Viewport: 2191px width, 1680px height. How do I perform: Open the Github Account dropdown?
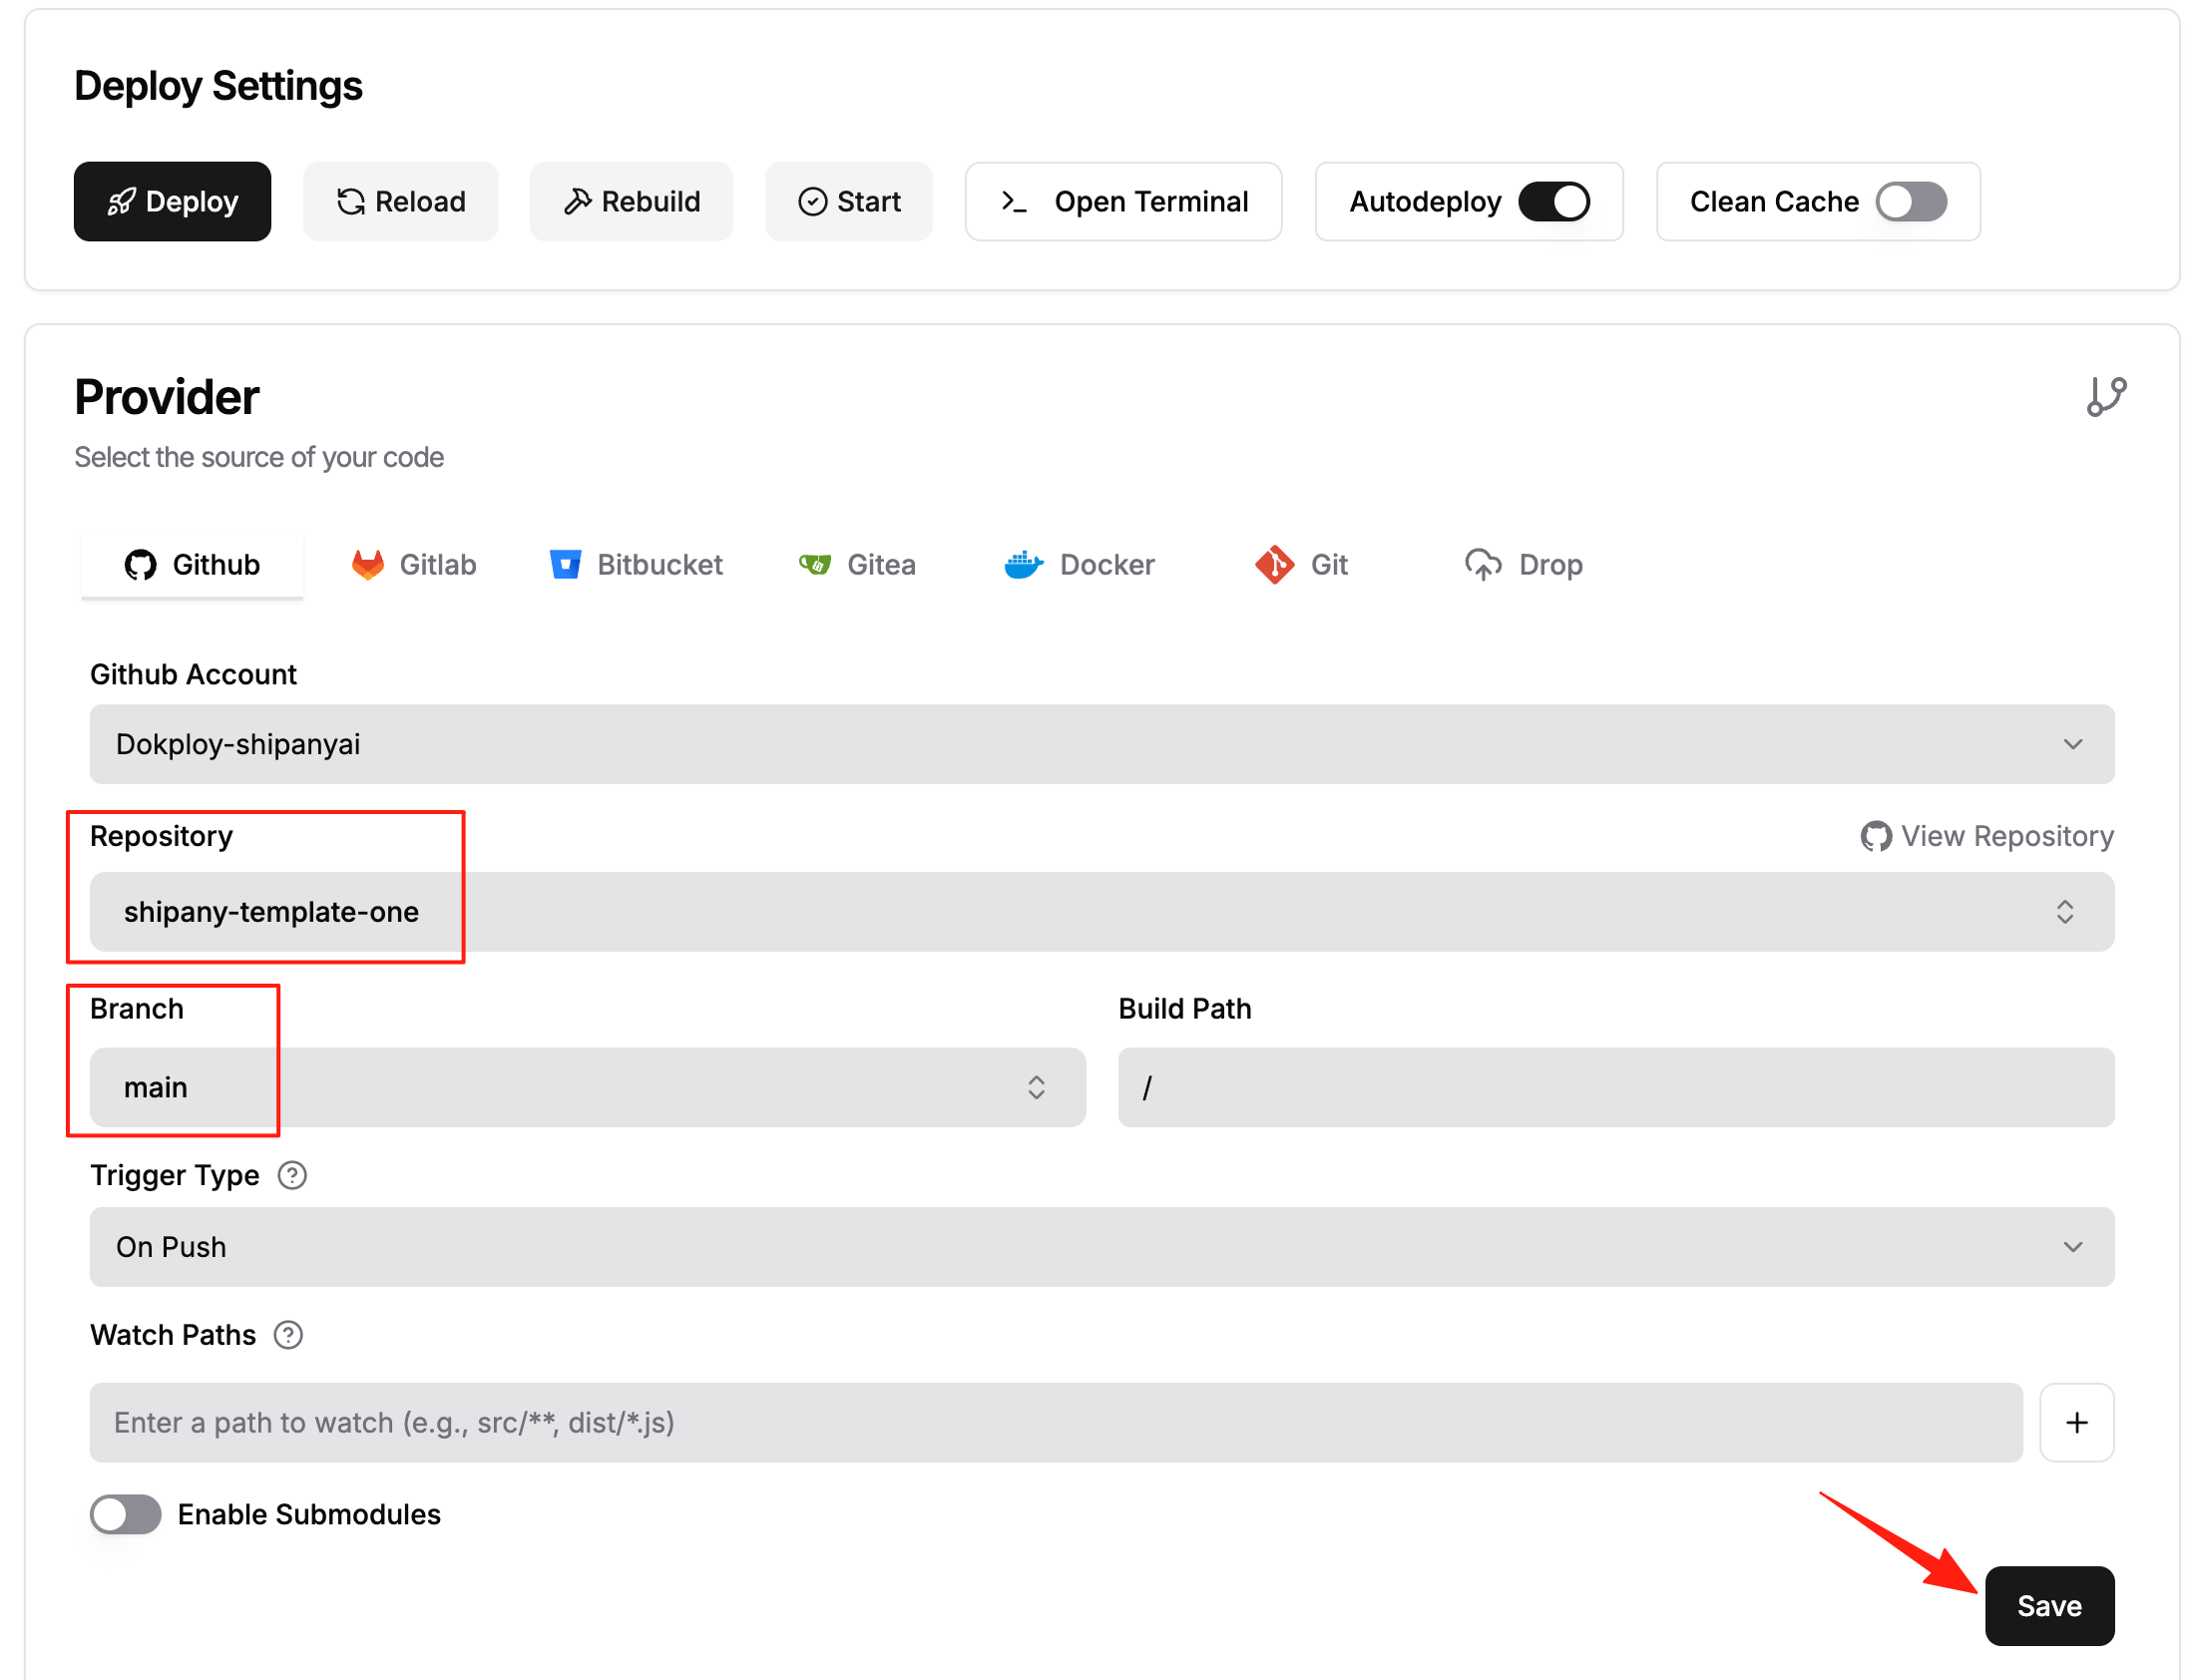[1100, 744]
